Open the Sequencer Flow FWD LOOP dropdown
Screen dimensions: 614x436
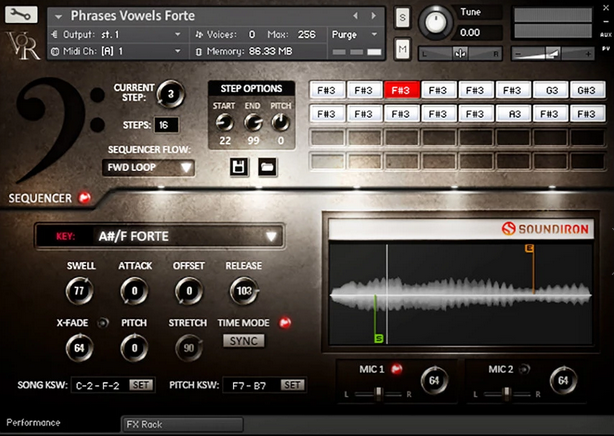pyautogui.click(x=148, y=167)
